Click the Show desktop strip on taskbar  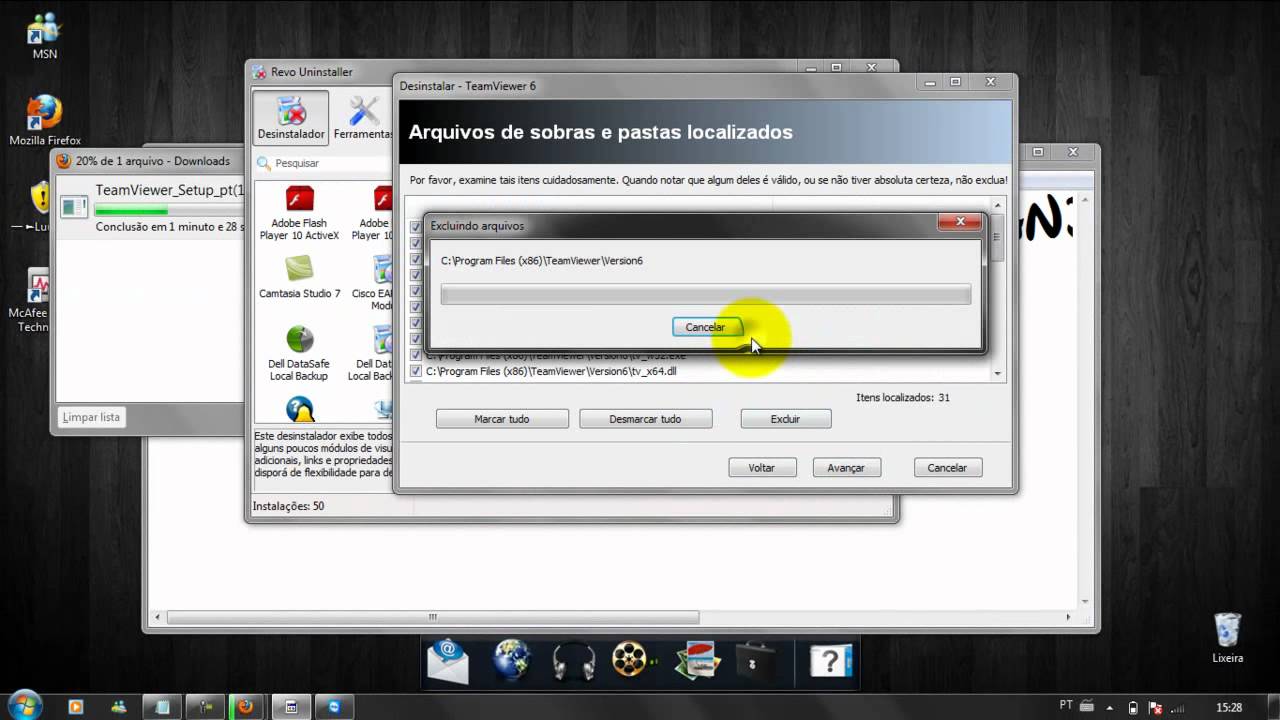1273,707
